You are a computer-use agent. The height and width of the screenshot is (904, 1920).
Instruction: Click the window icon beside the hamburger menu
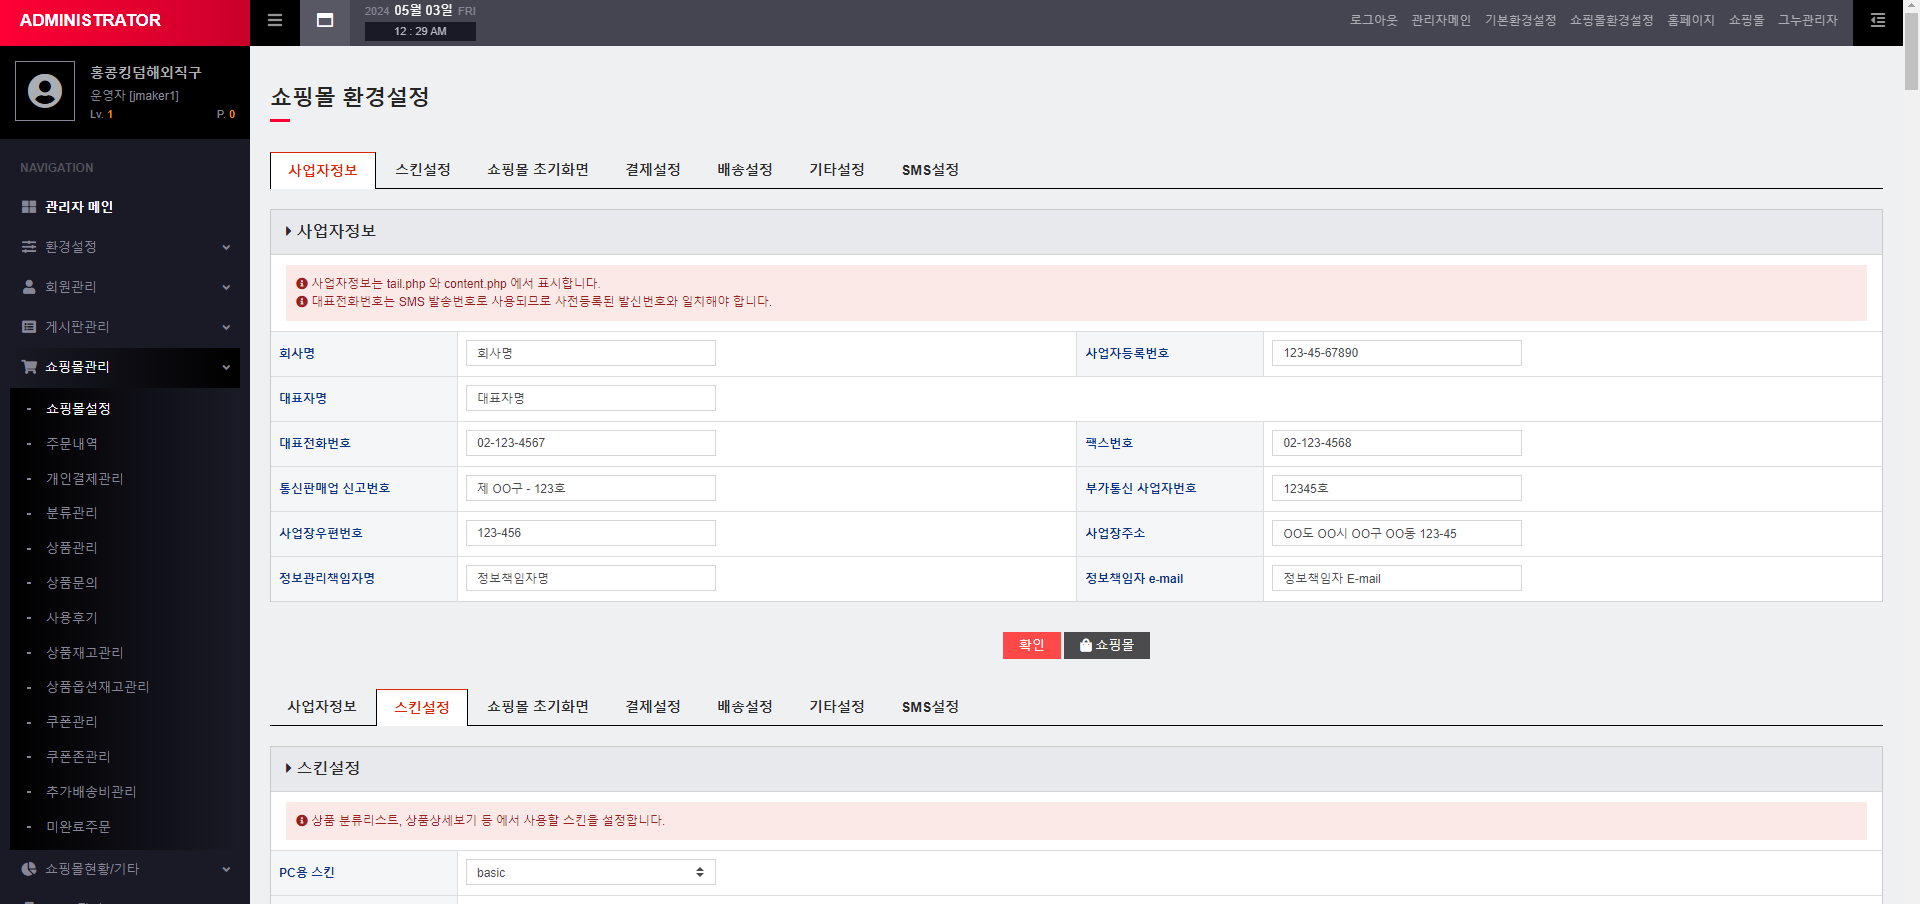[325, 21]
